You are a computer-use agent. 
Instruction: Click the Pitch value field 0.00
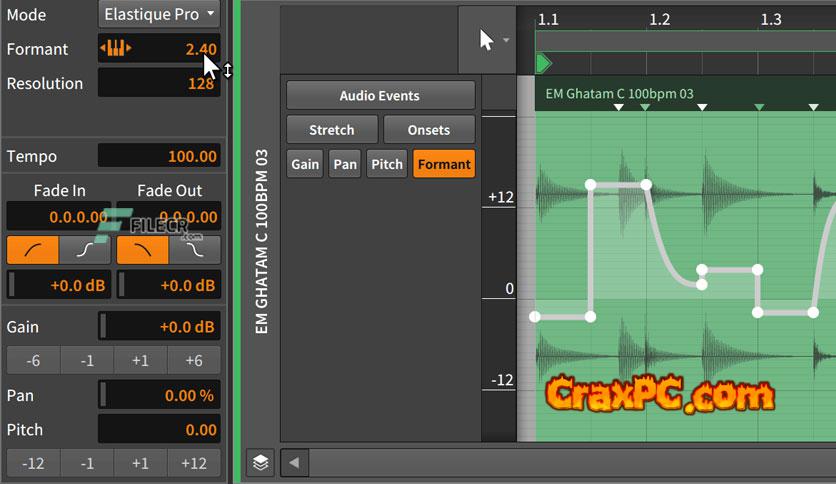(159, 429)
